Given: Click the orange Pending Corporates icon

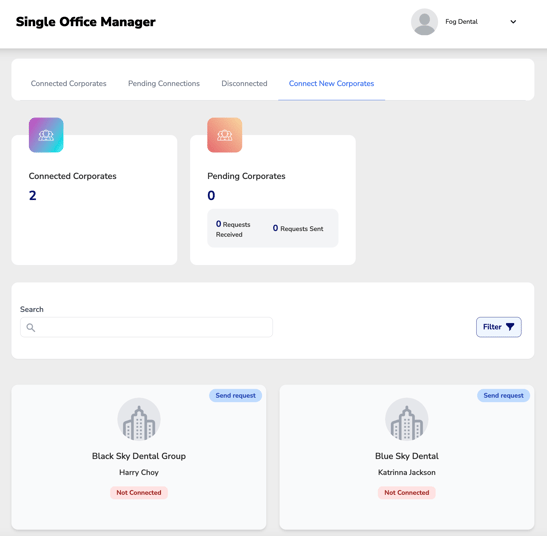Looking at the screenshot, I should 225,135.
